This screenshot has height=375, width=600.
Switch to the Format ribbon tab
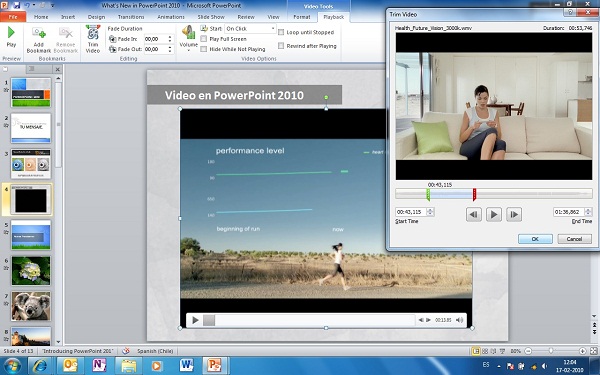coord(302,17)
